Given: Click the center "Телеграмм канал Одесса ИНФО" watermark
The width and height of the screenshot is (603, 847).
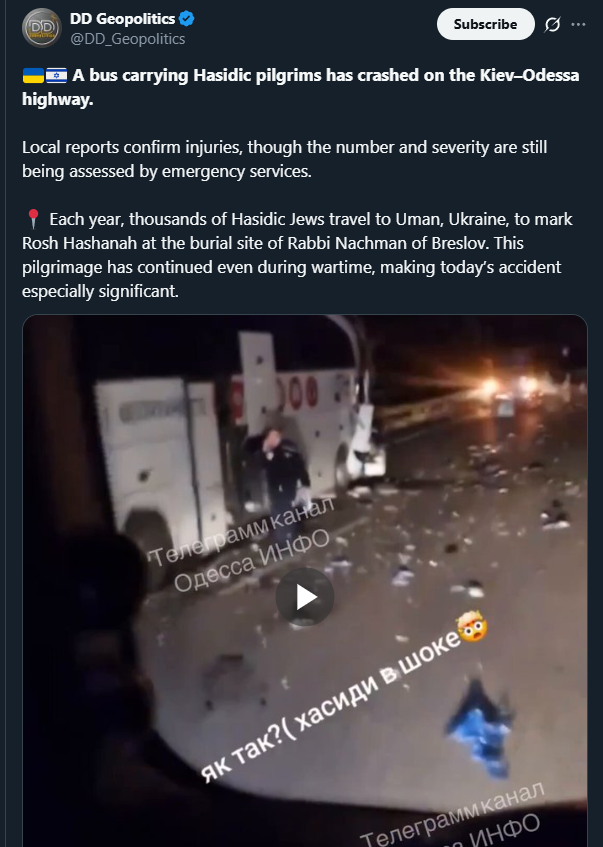Looking at the screenshot, I should point(243,543).
